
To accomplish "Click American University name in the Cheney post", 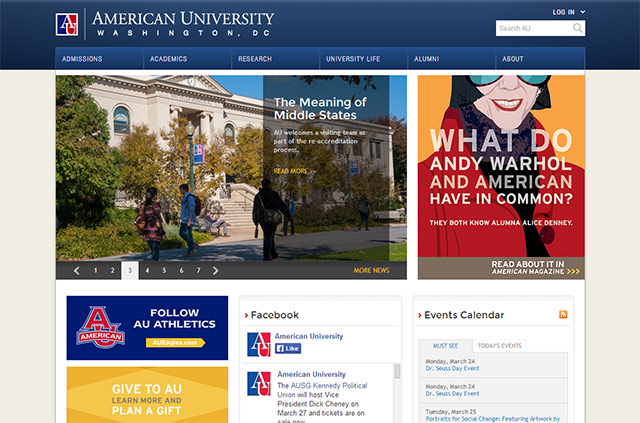I will coord(311,374).
